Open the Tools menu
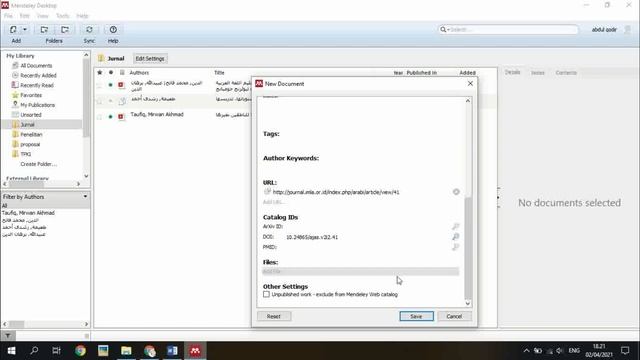 (x=62, y=16)
